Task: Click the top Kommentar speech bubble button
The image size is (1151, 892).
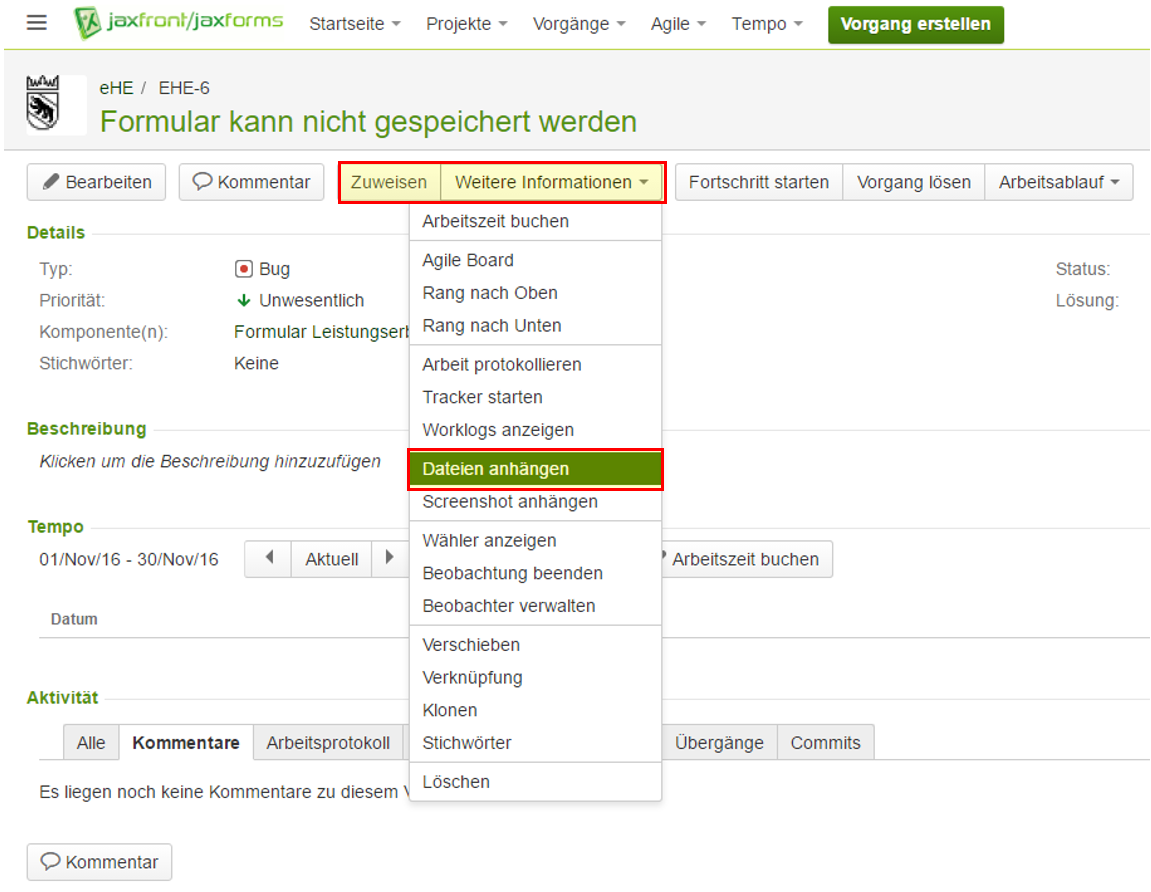Action: [251, 182]
